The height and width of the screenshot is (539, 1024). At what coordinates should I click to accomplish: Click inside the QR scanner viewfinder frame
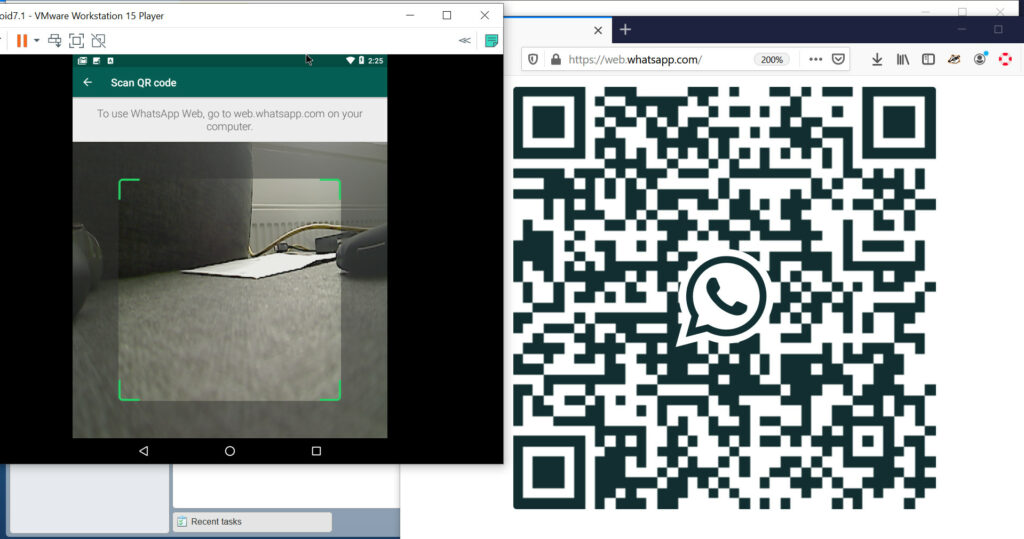(x=229, y=289)
